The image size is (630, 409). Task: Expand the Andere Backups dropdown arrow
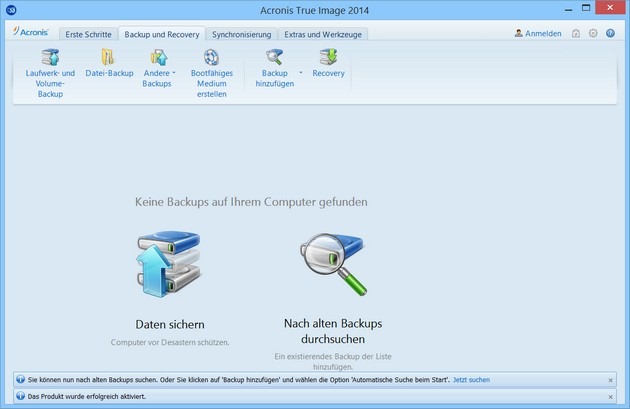174,73
